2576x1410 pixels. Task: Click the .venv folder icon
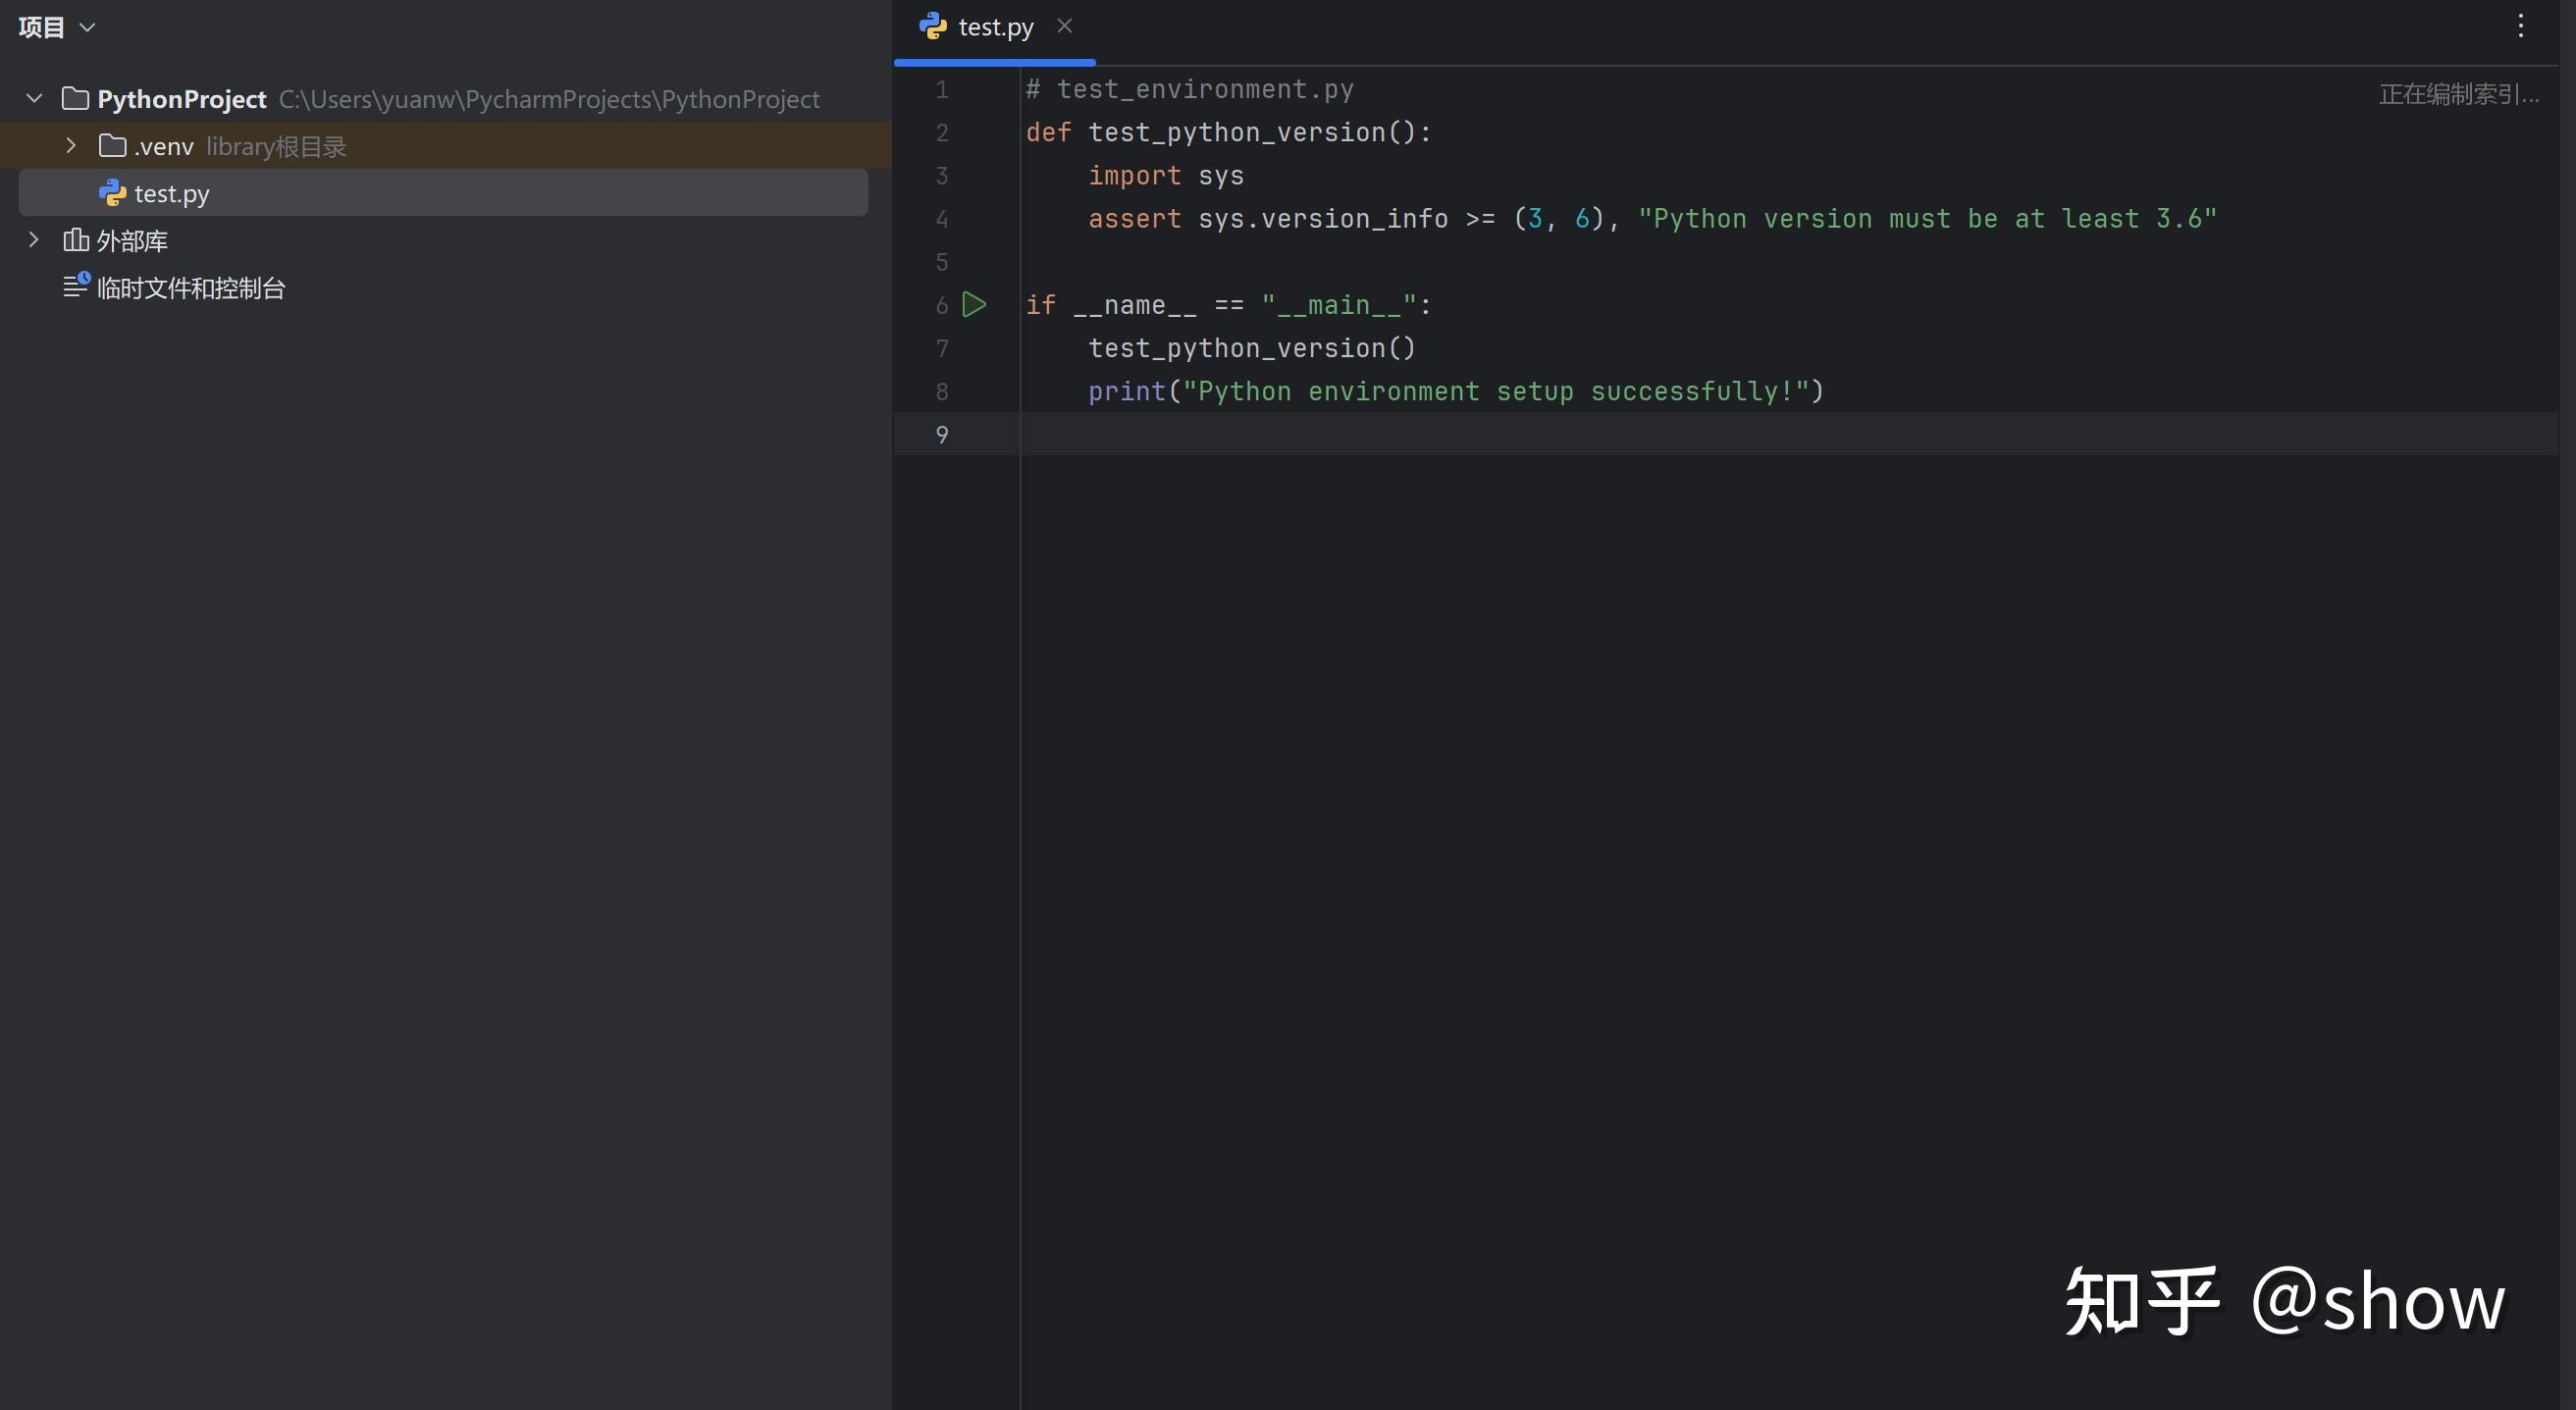pos(112,146)
